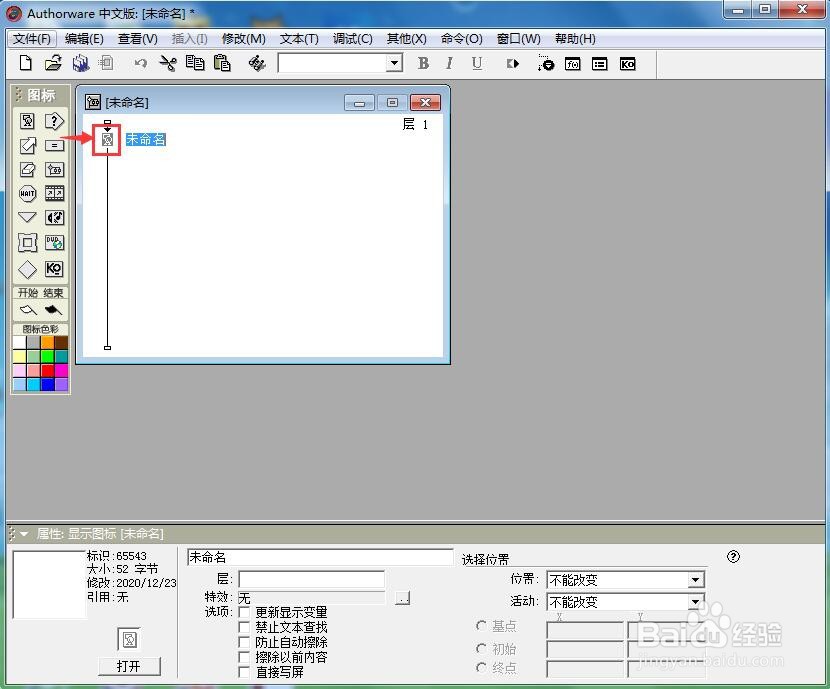Toggle Italic formatting in the toolbar
The width and height of the screenshot is (830, 689).
pos(449,64)
